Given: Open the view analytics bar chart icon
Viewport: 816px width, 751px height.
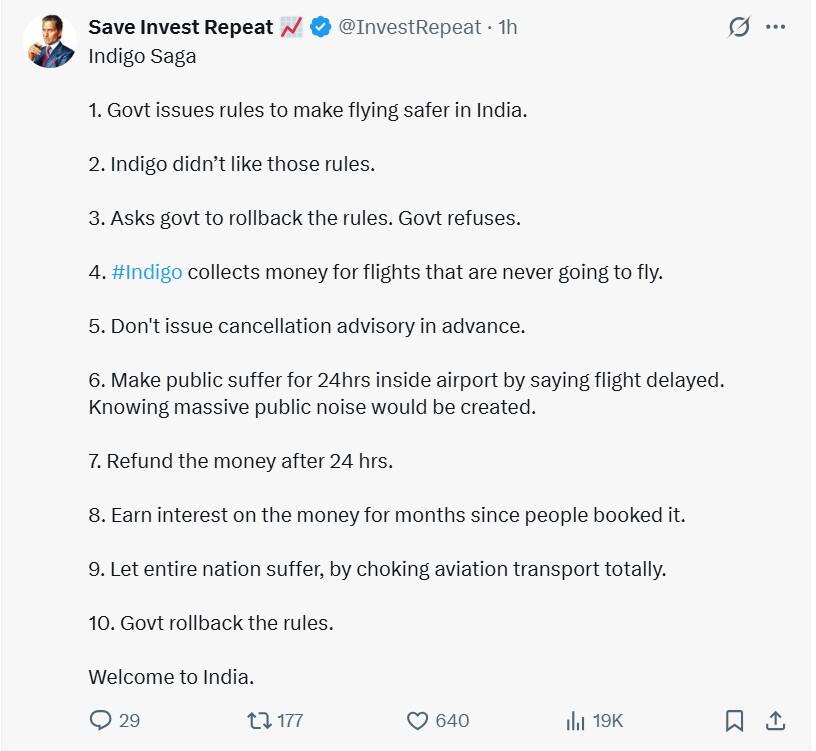Looking at the screenshot, I should click(x=575, y=720).
